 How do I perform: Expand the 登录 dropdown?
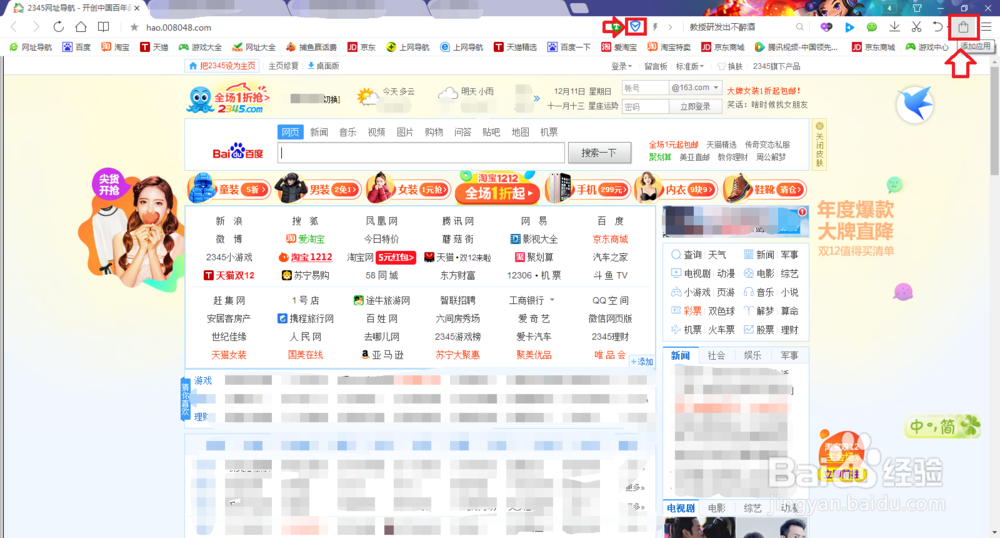[x=622, y=66]
